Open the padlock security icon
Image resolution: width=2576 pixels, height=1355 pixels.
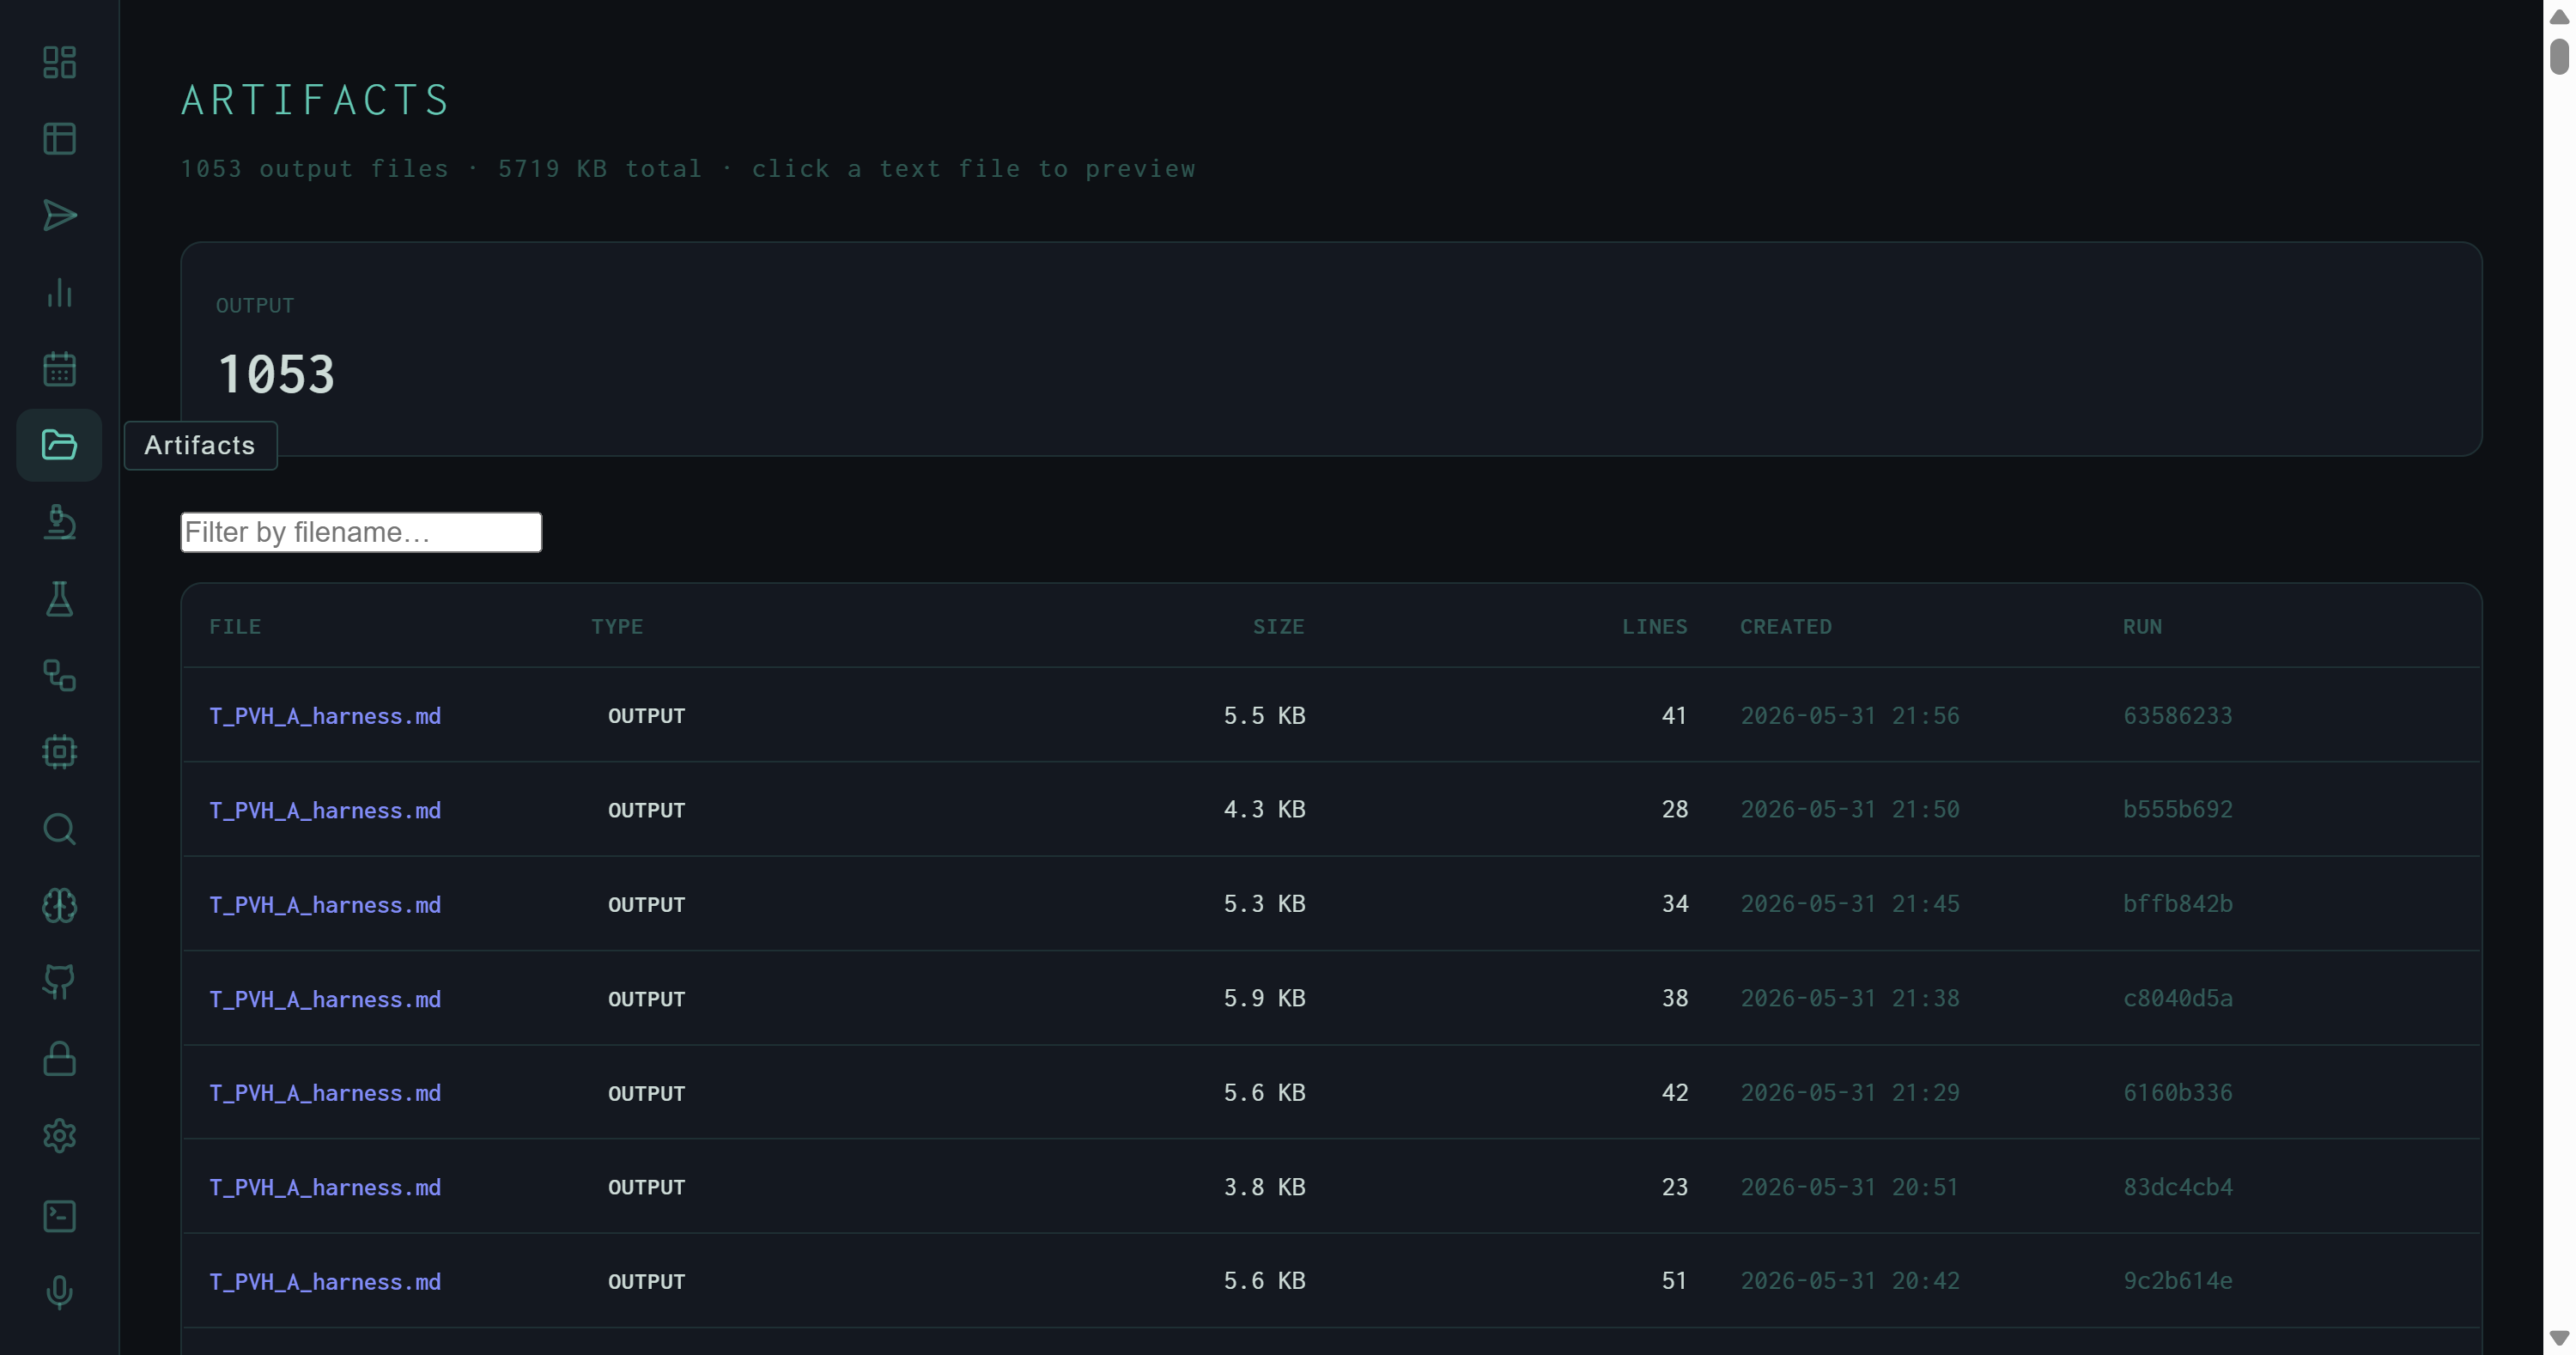pos(59,1059)
